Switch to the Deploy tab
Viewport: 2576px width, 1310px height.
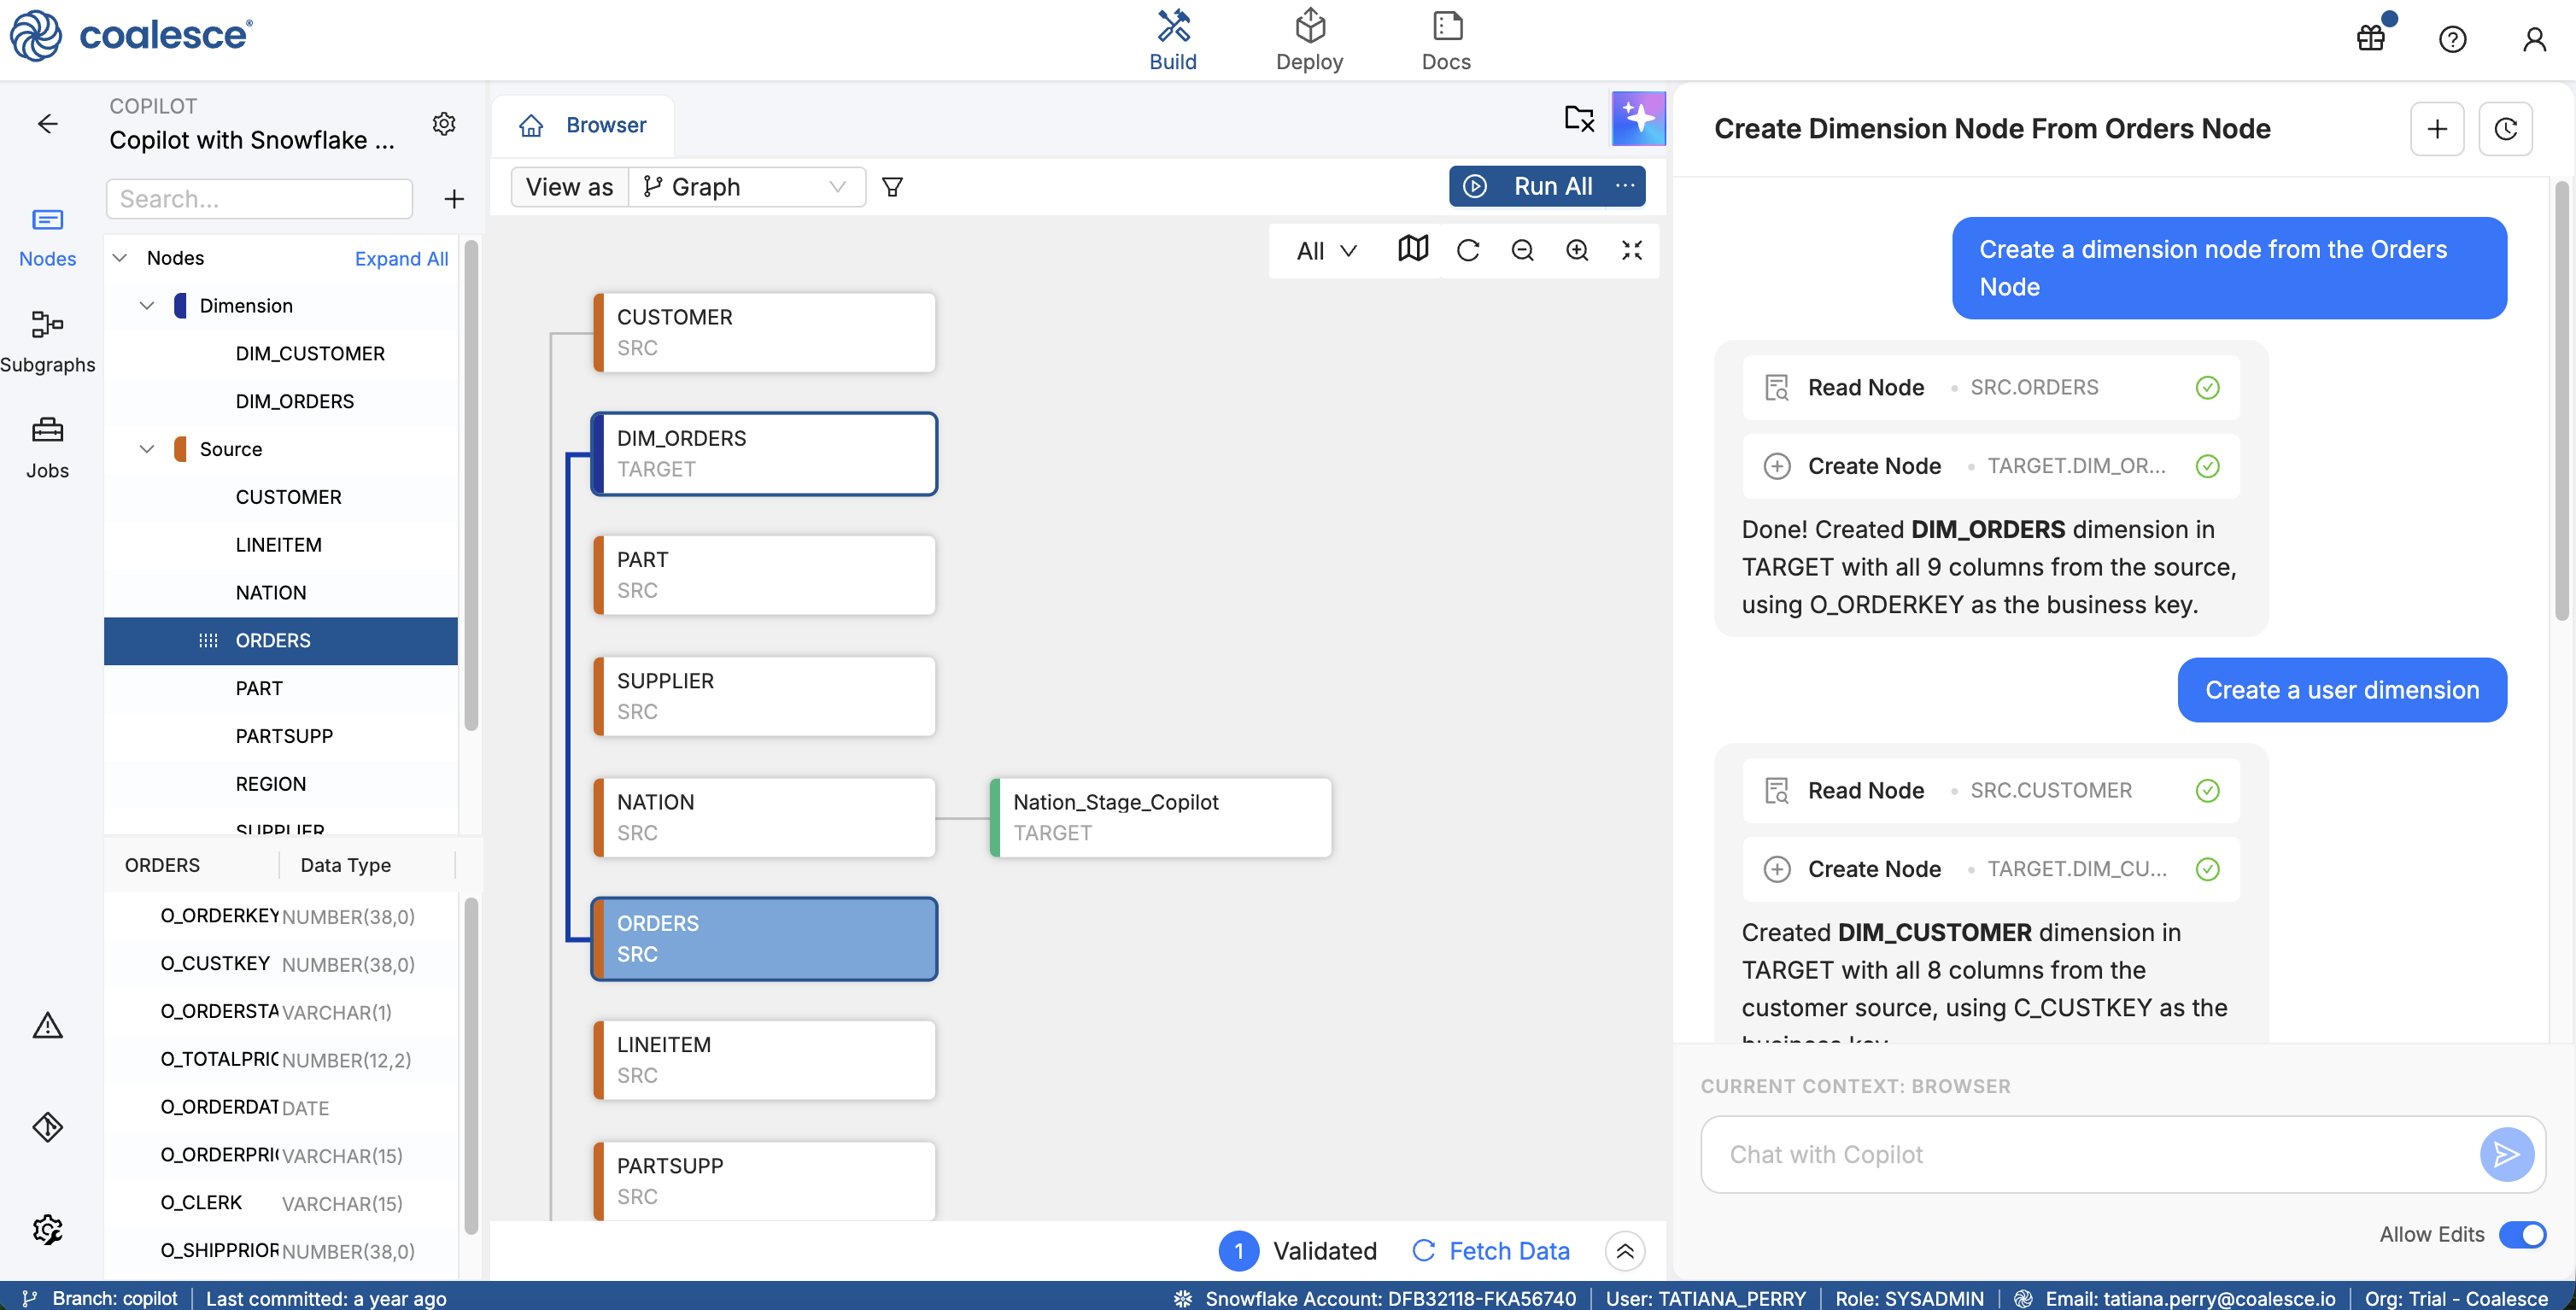(x=1308, y=40)
